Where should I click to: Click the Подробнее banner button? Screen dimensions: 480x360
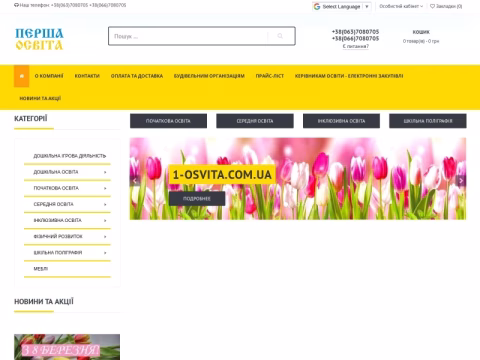tap(197, 199)
